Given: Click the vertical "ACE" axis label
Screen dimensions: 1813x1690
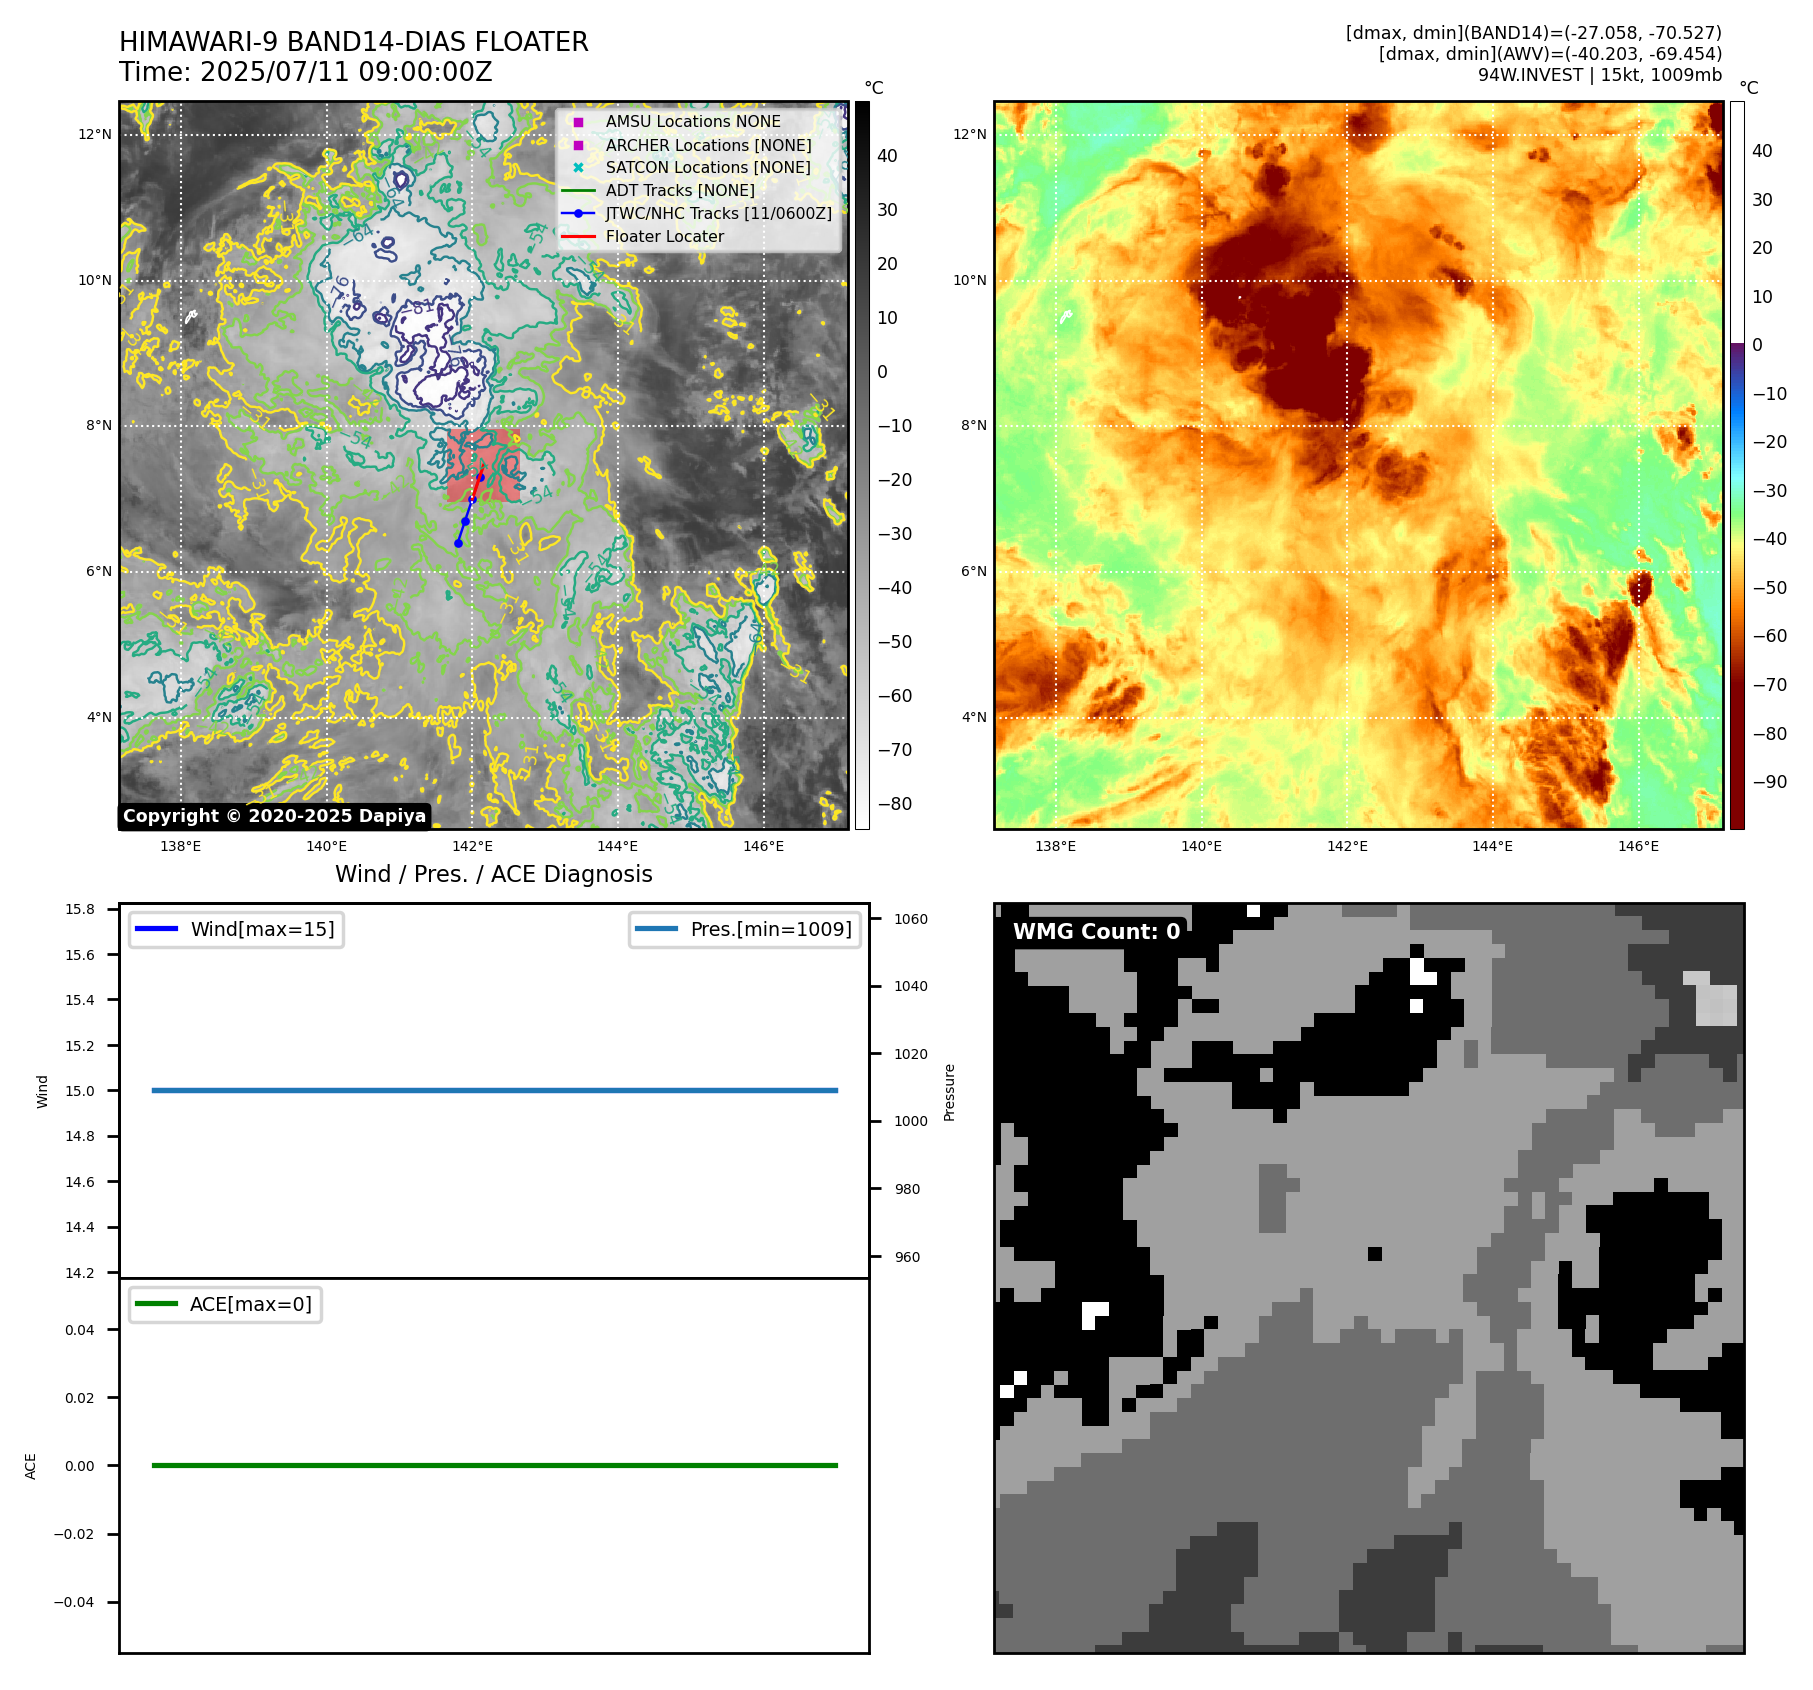Looking at the screenshot, I should (x=30, y=1466).
